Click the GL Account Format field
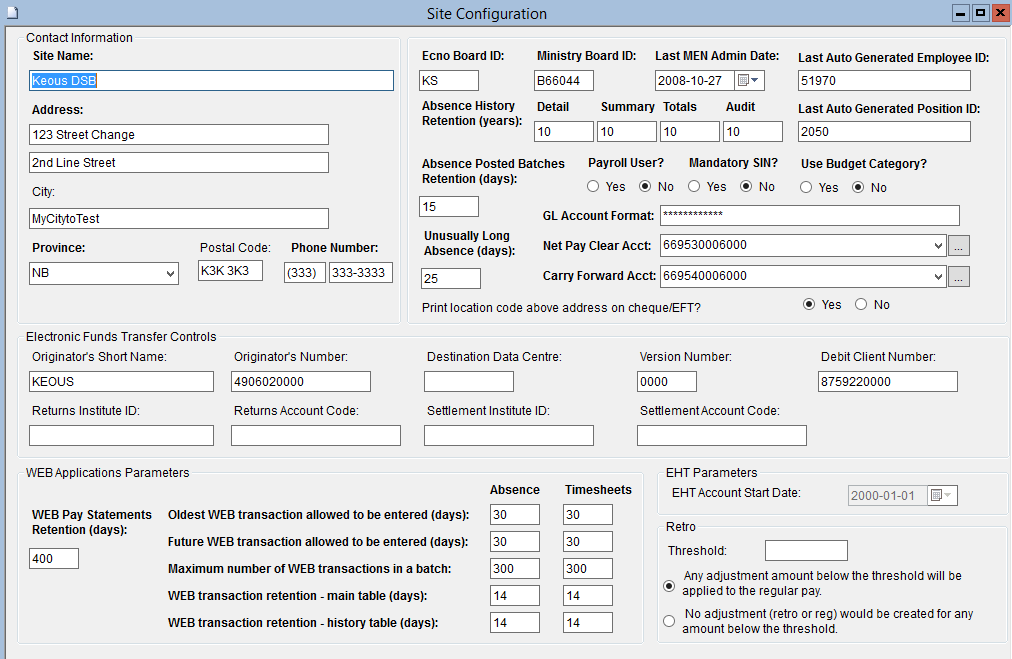This screenshot has width=1012, height=659. (809, 216)
